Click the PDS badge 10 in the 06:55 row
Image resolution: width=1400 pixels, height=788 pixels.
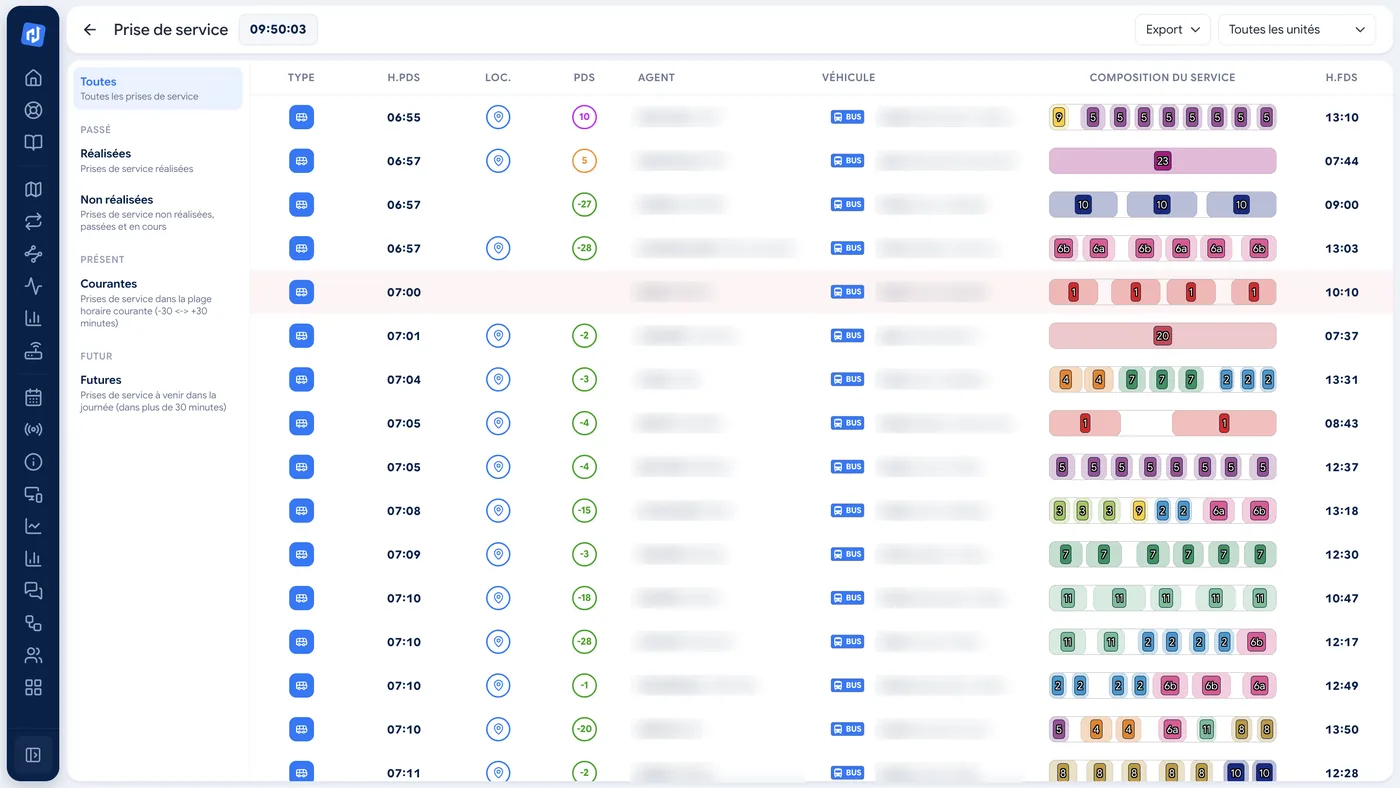click(x=585, y=117)
